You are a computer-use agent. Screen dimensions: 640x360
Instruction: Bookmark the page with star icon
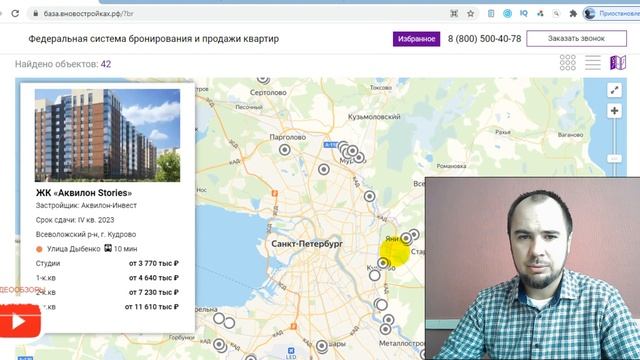coord(471,13)
